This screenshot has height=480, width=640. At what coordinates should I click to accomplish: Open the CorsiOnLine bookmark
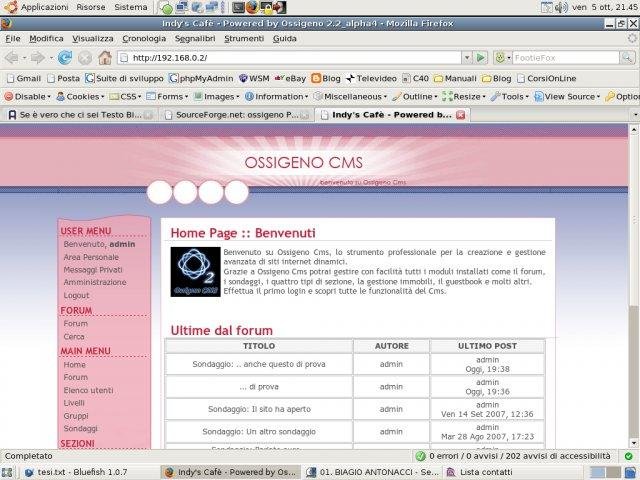point(547,78)
